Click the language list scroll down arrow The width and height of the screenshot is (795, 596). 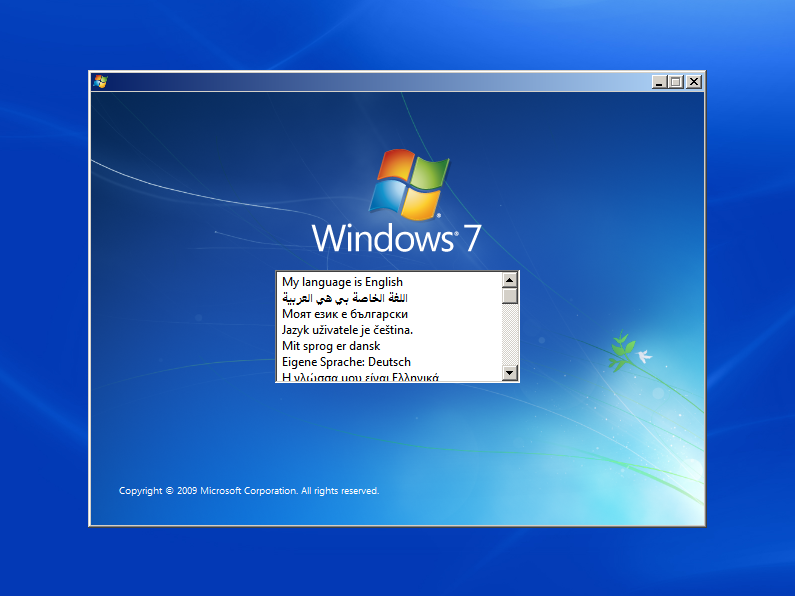click(510, 373)
